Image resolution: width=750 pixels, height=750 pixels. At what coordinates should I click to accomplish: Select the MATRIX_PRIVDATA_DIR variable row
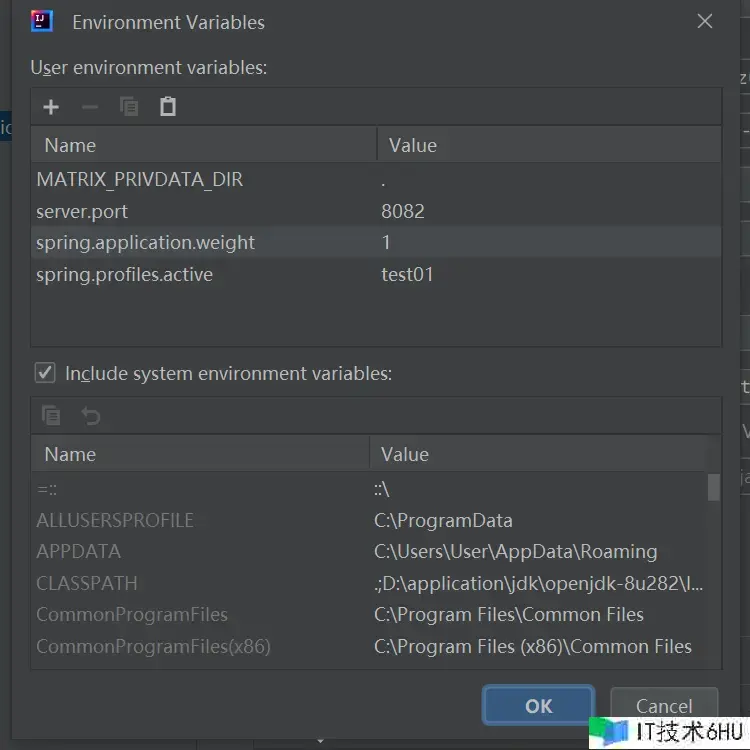point(140,180)
